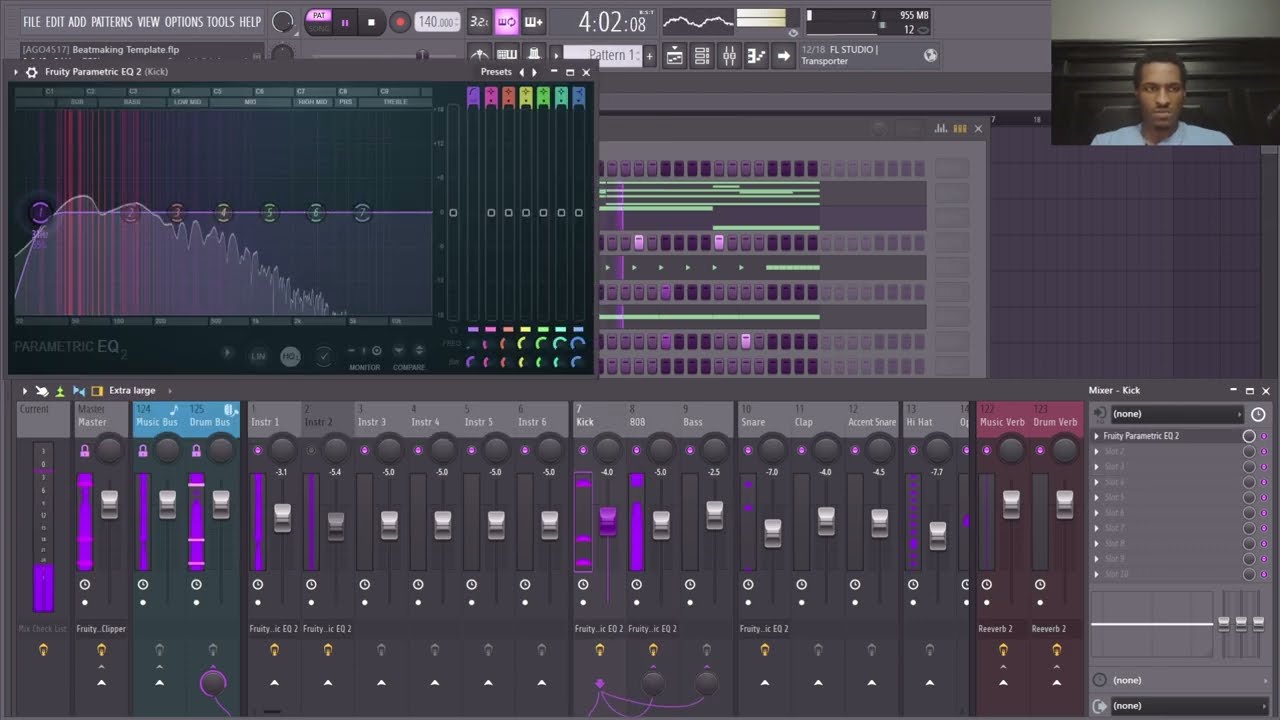Click Fruity Clipper slot on Master track

tap(101, 629)
